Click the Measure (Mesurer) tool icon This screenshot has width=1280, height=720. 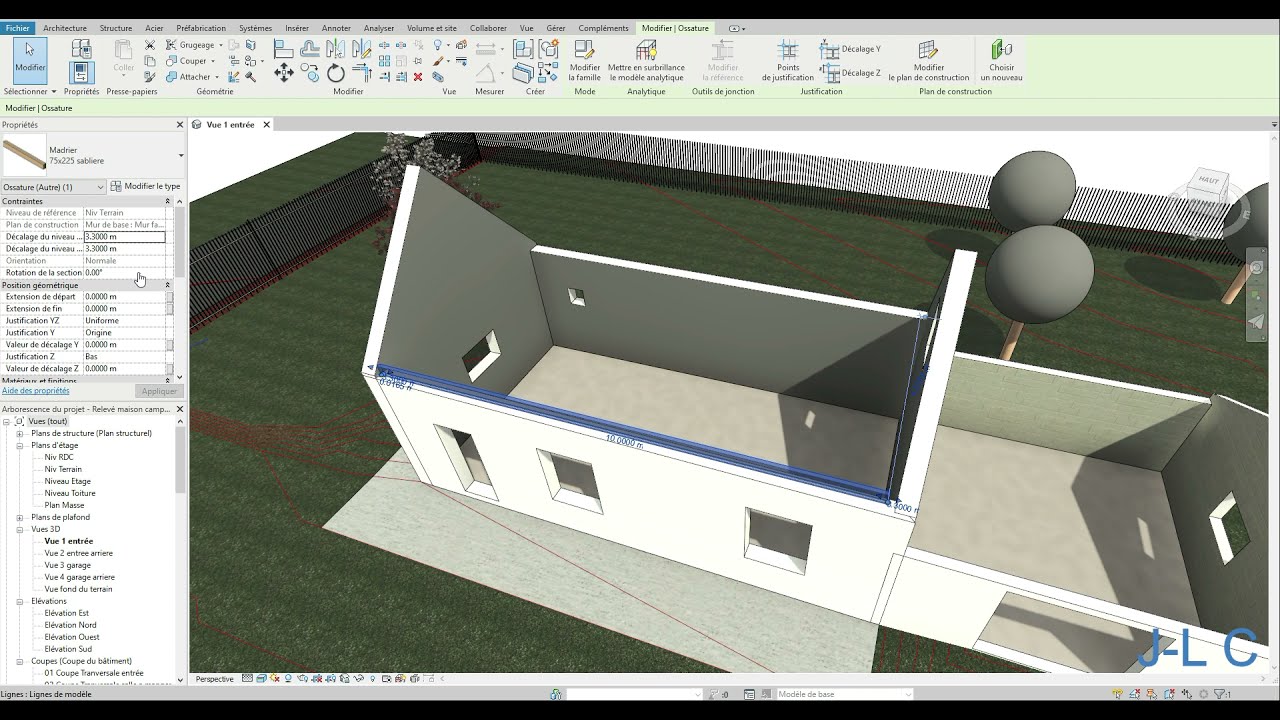coord(487,48)
